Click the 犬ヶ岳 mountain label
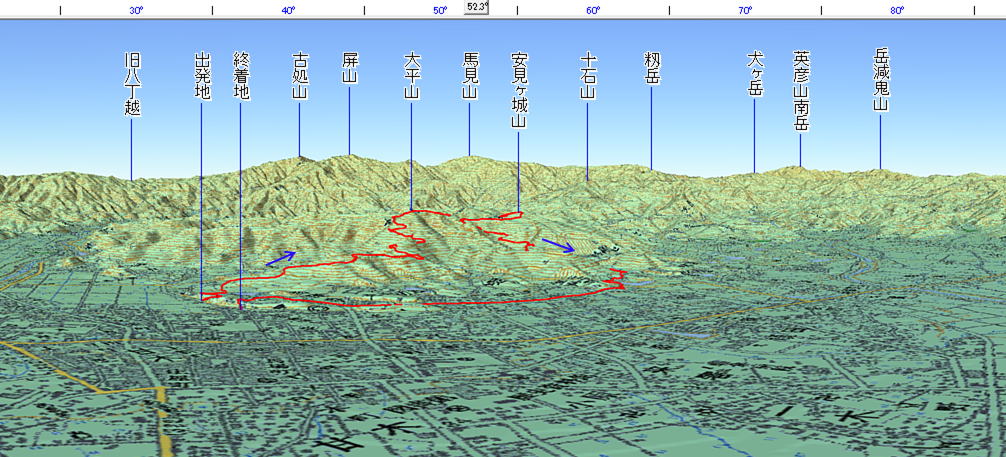This screenshot has height=457, width=1006. point(755,77)
